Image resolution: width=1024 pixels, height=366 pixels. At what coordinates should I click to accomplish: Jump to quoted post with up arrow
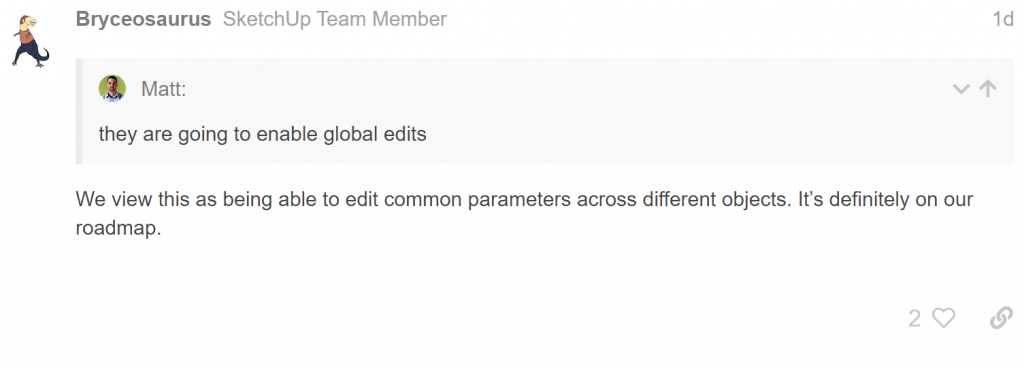[988, 88]
